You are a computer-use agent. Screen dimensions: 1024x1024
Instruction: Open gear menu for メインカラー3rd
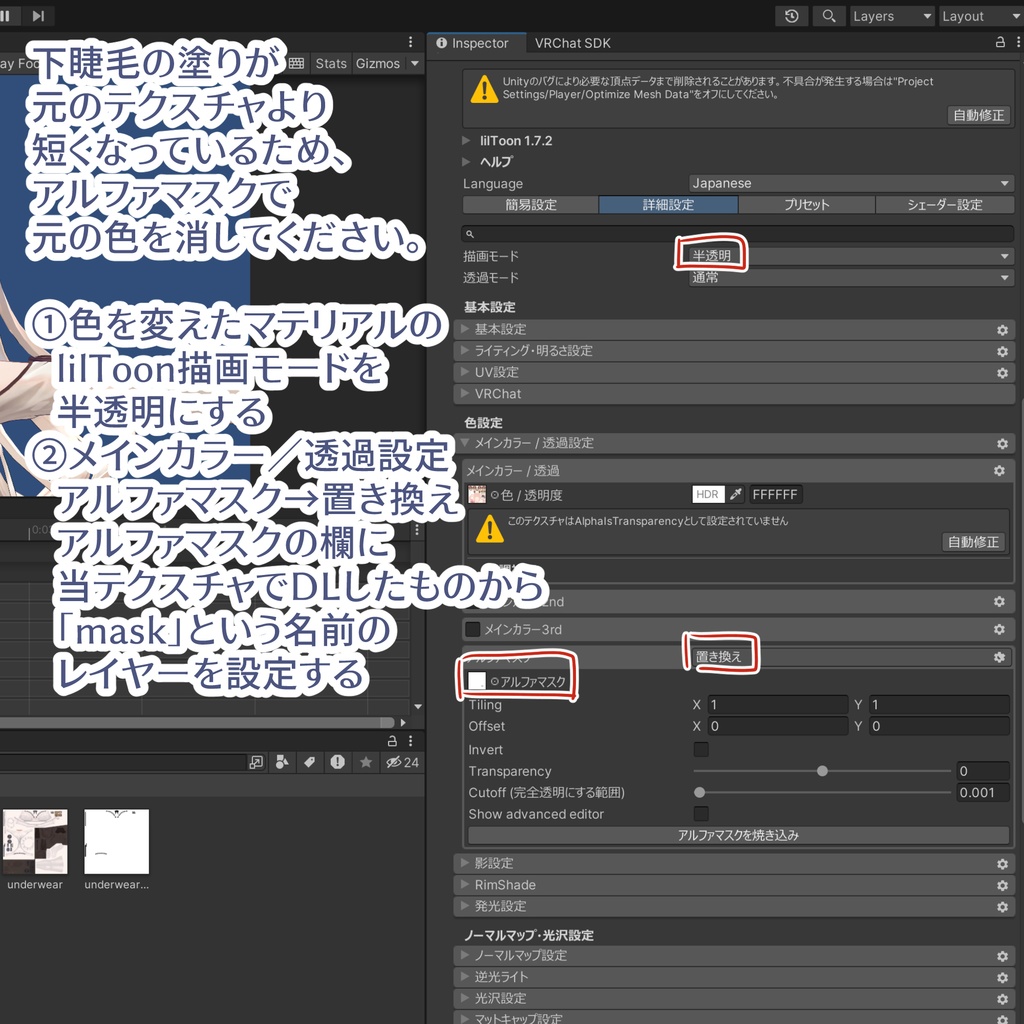(999, 630)
